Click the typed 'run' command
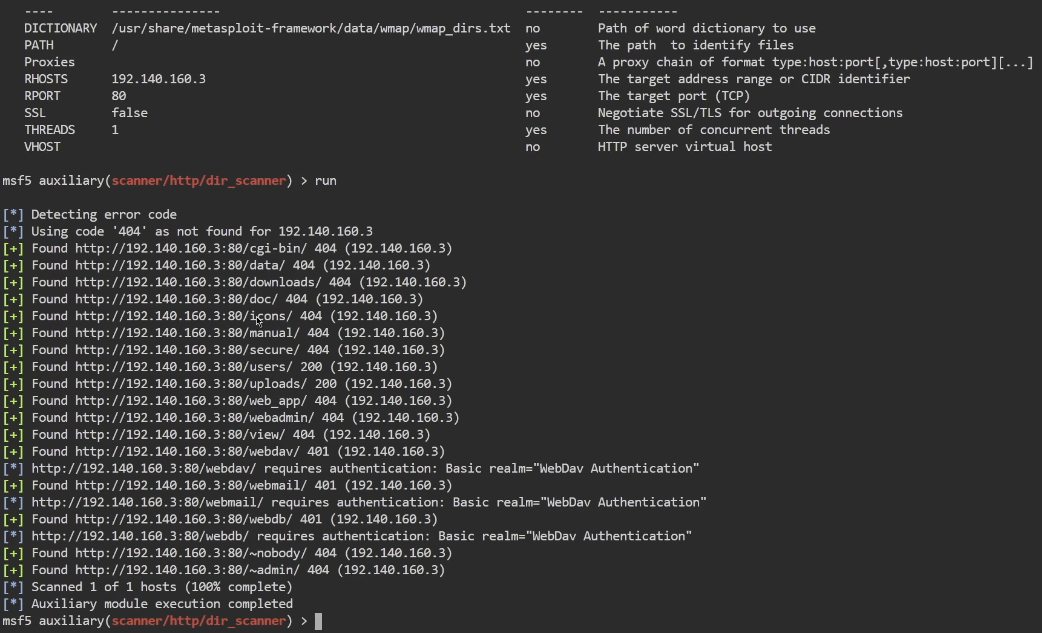The image size is (1042, 633). [x=326, y=181]
